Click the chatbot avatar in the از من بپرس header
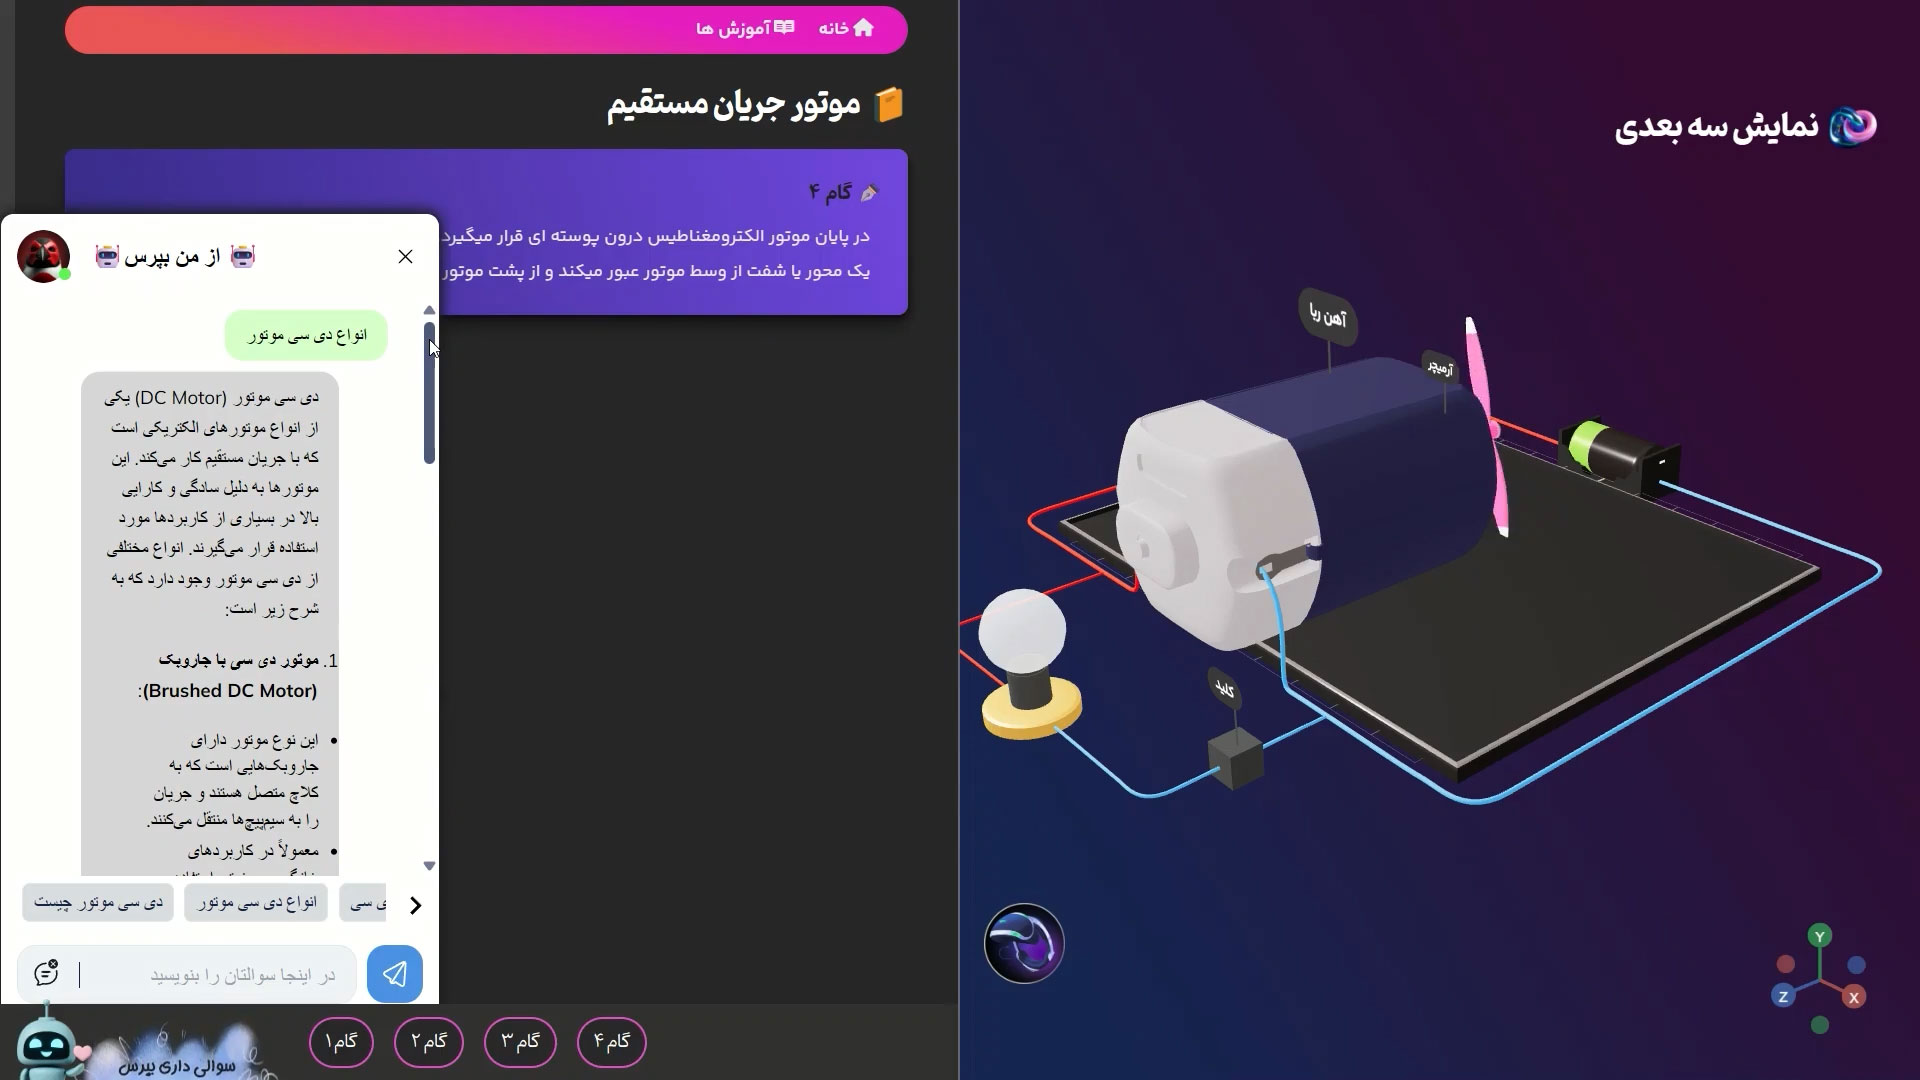 (x=43, y=257)
